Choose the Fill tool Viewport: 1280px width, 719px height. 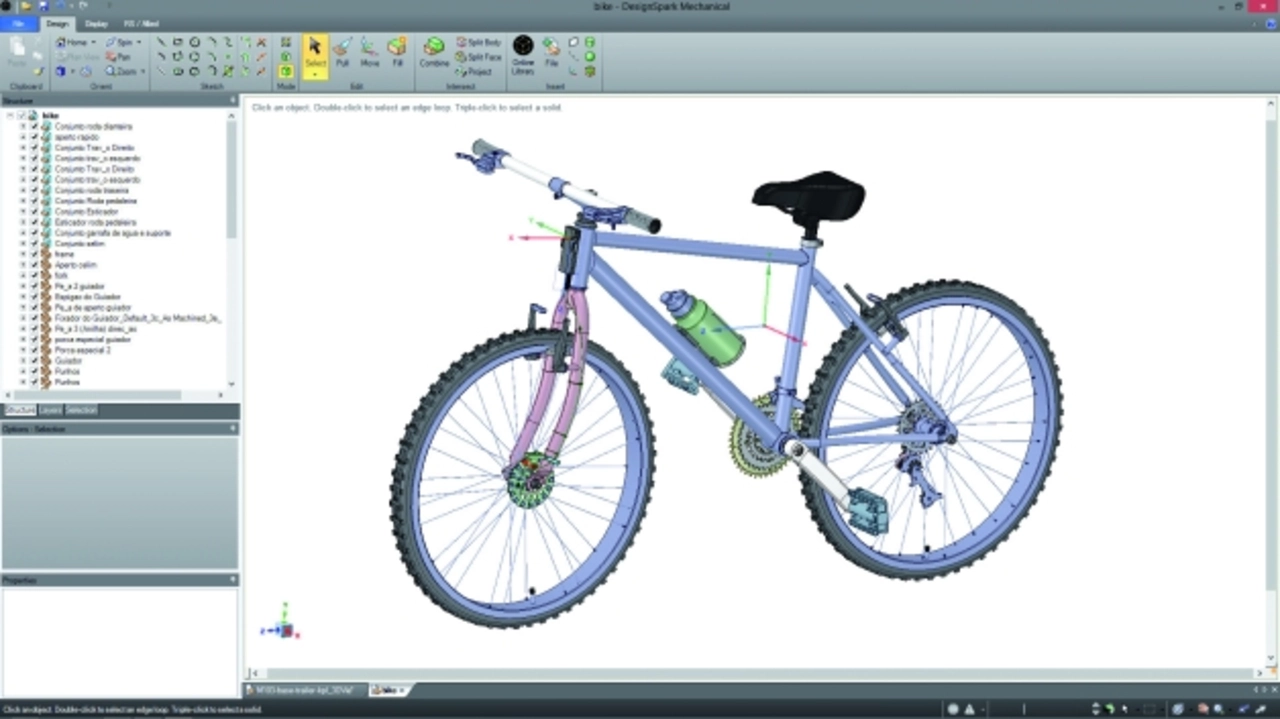coord(397,53)
